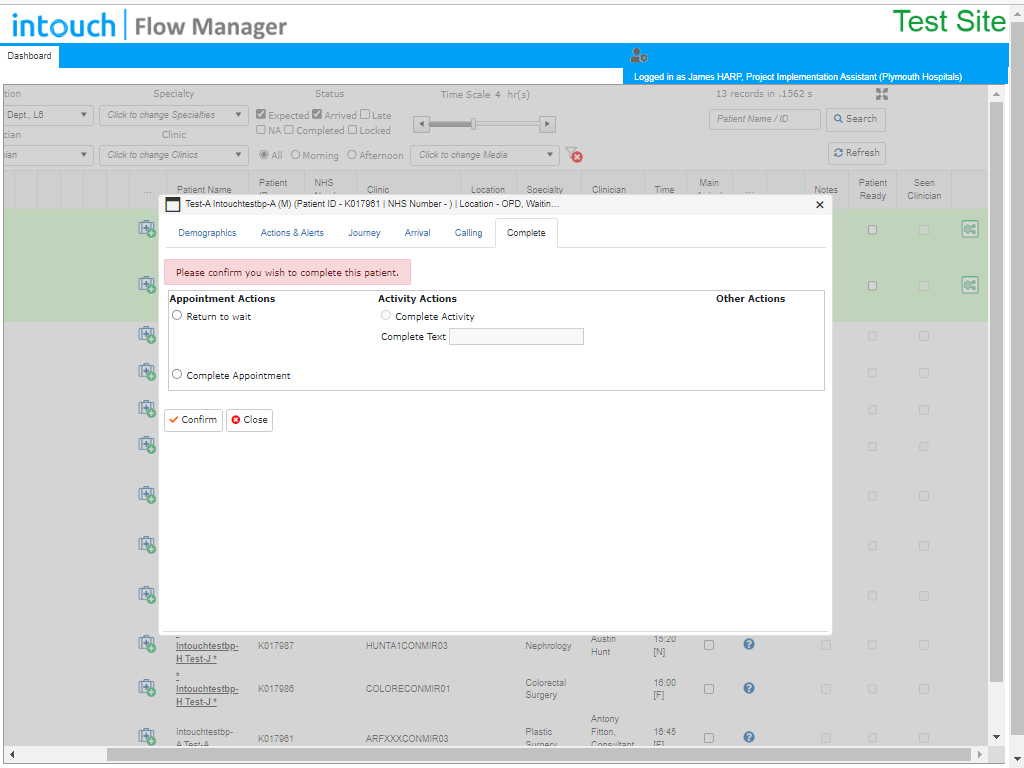The height and width of the screenshot is (768, 1024).
Task: Click the Time Scale slider right arrow
Action: click(x=547, y=123)
